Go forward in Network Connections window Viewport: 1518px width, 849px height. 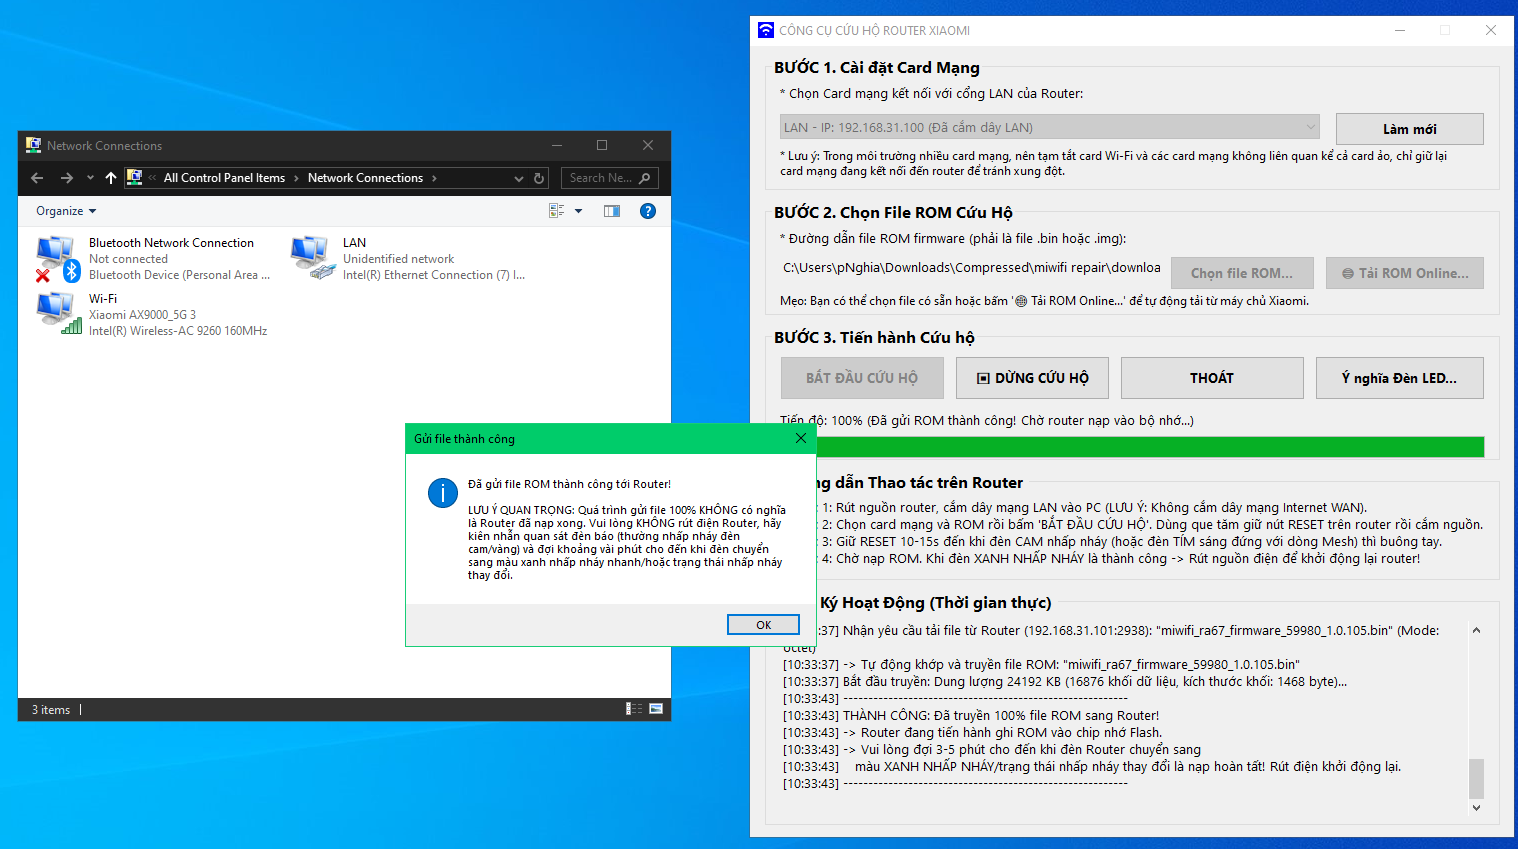coord(67,178)
